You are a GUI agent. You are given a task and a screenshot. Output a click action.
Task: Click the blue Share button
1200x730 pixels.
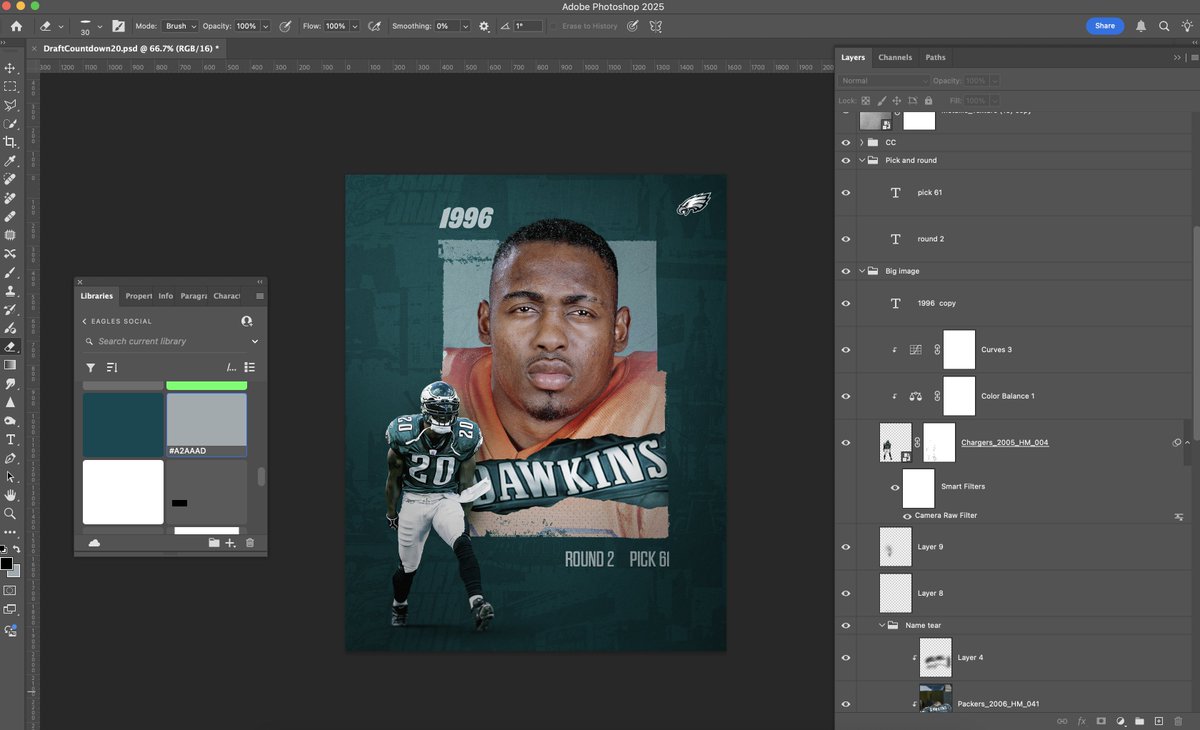coord(1104,26)
